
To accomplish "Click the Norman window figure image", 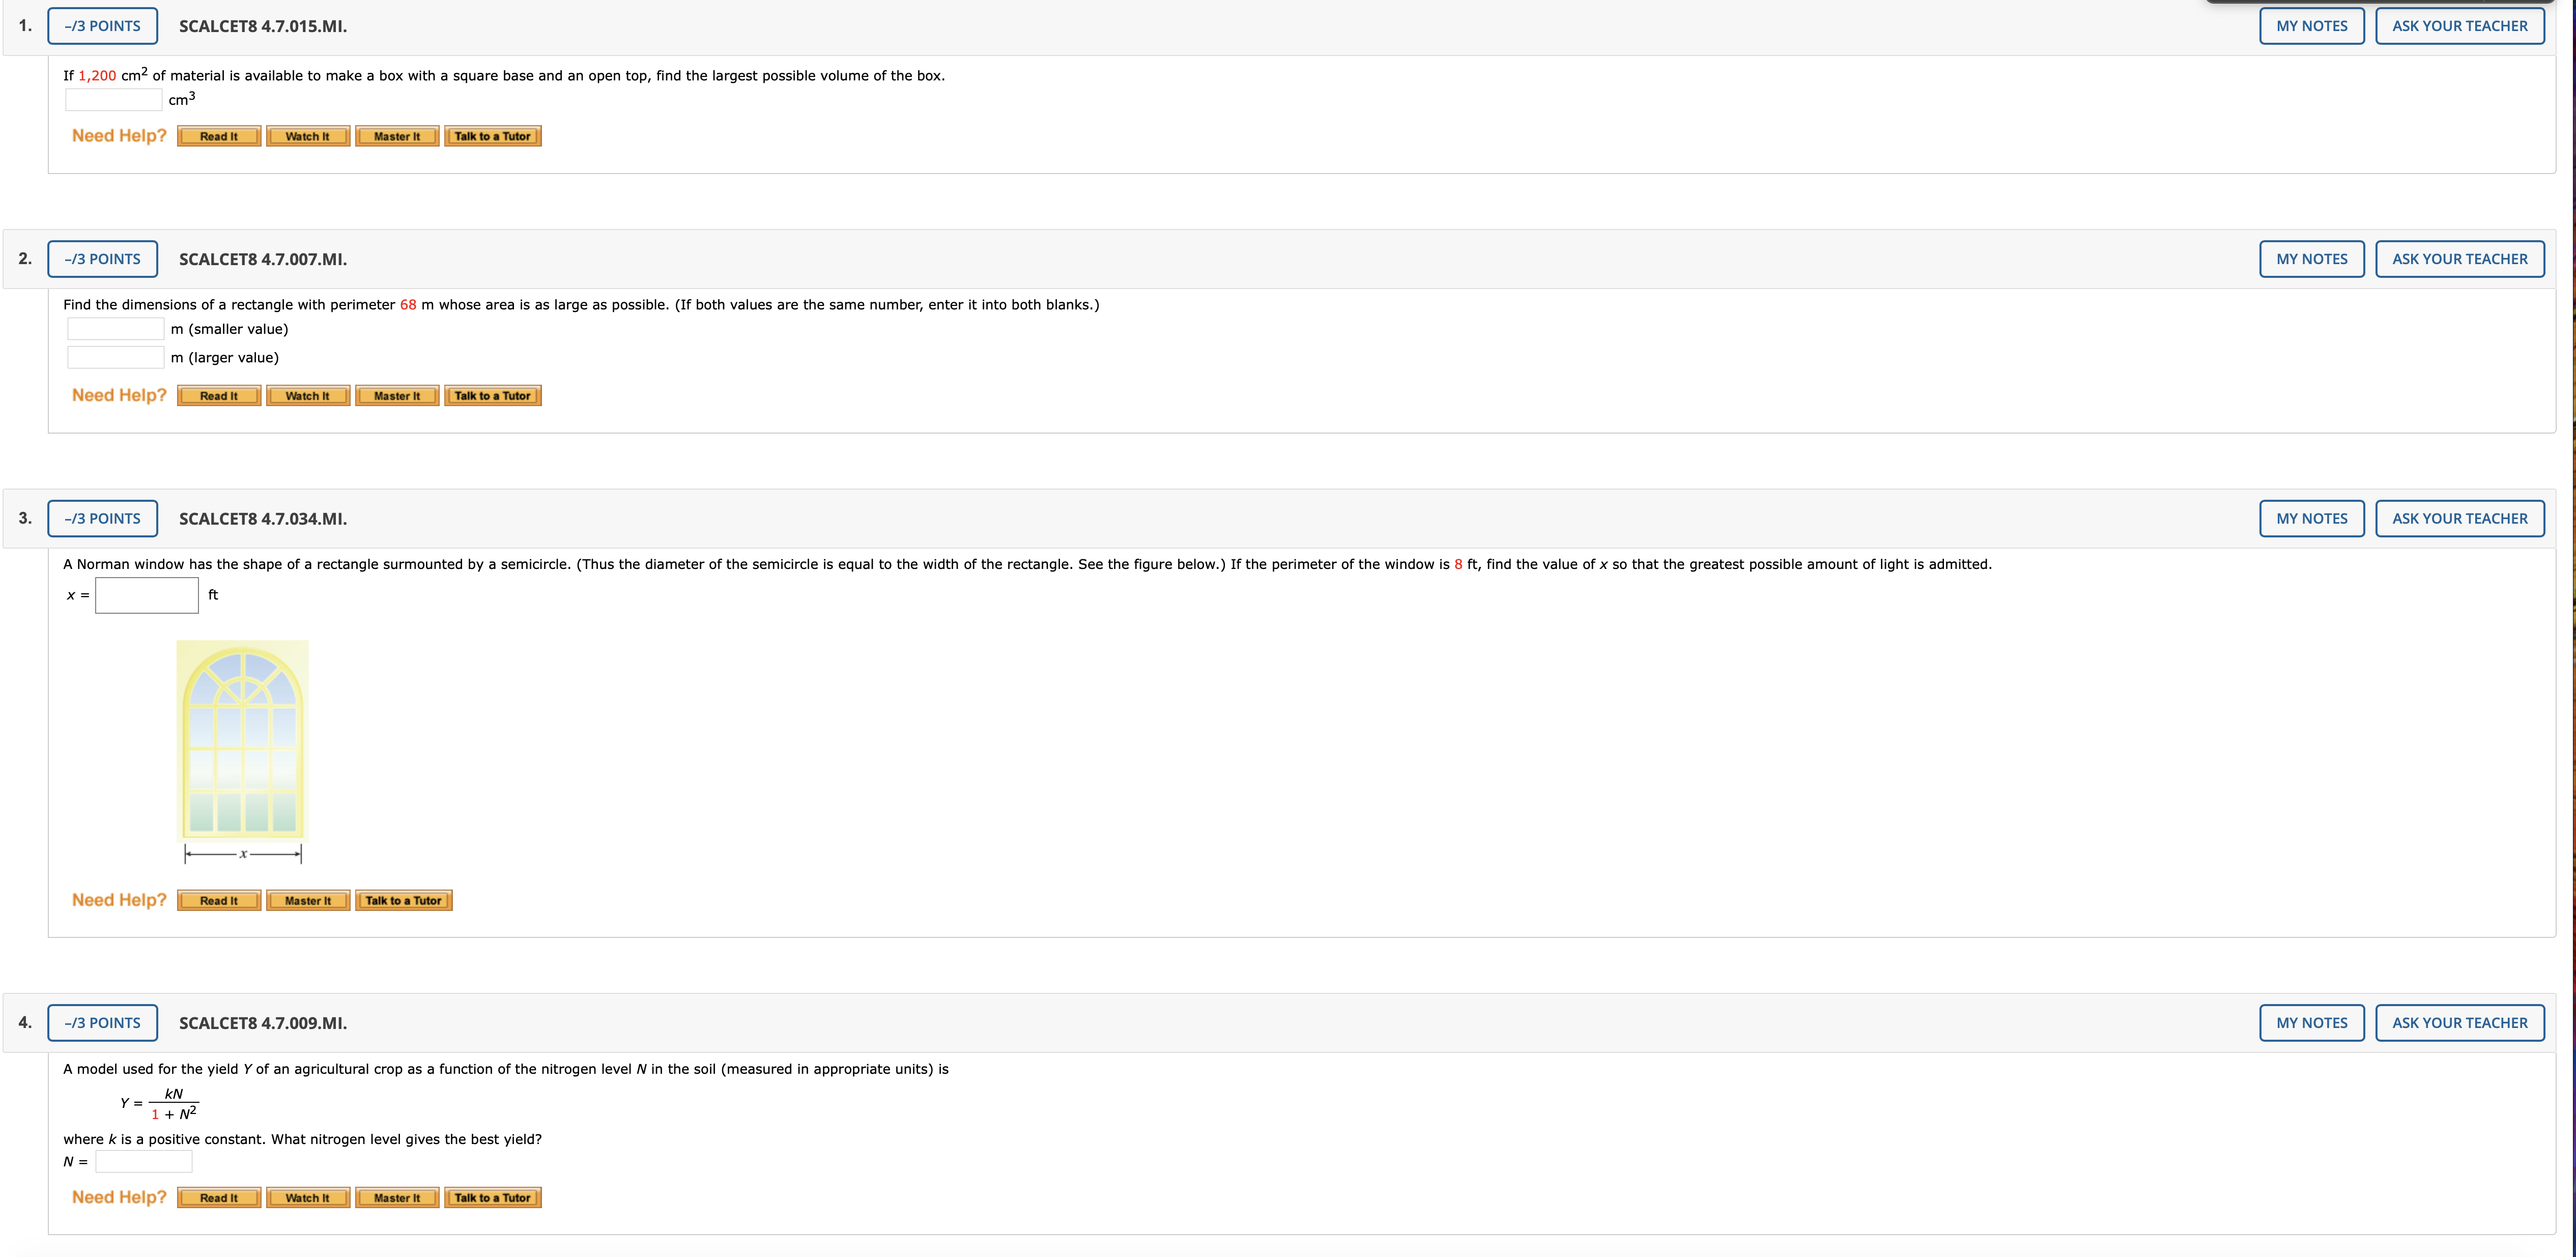I will (x=243, y=741).
